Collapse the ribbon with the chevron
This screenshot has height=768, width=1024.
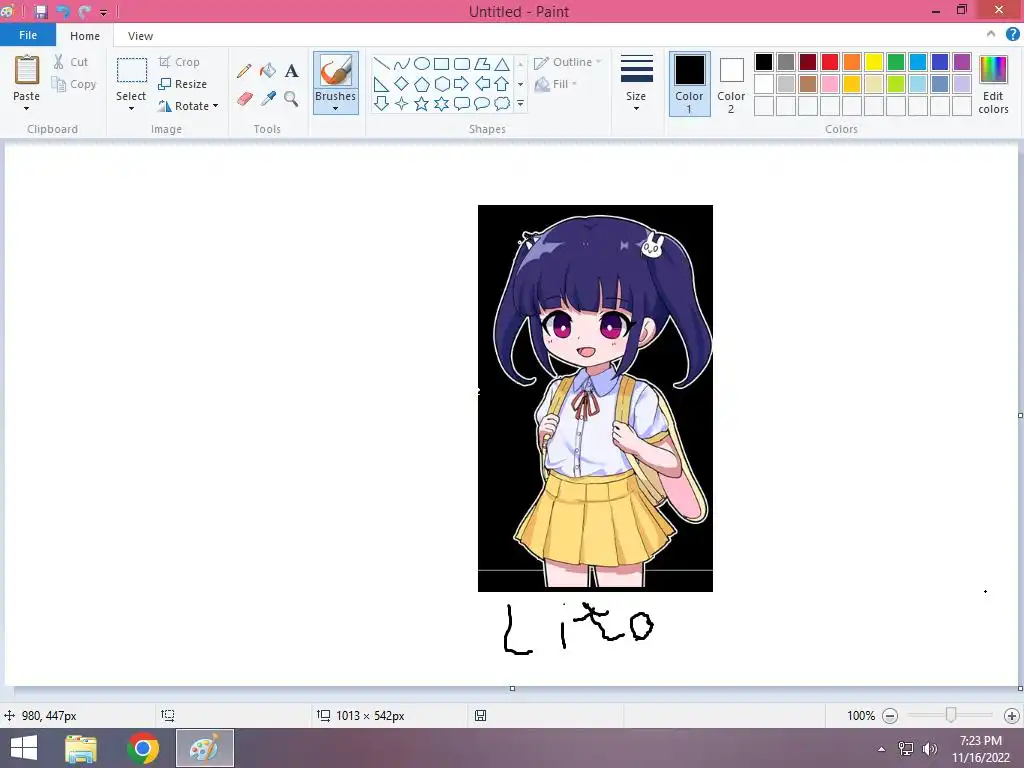tap(991, 34)
